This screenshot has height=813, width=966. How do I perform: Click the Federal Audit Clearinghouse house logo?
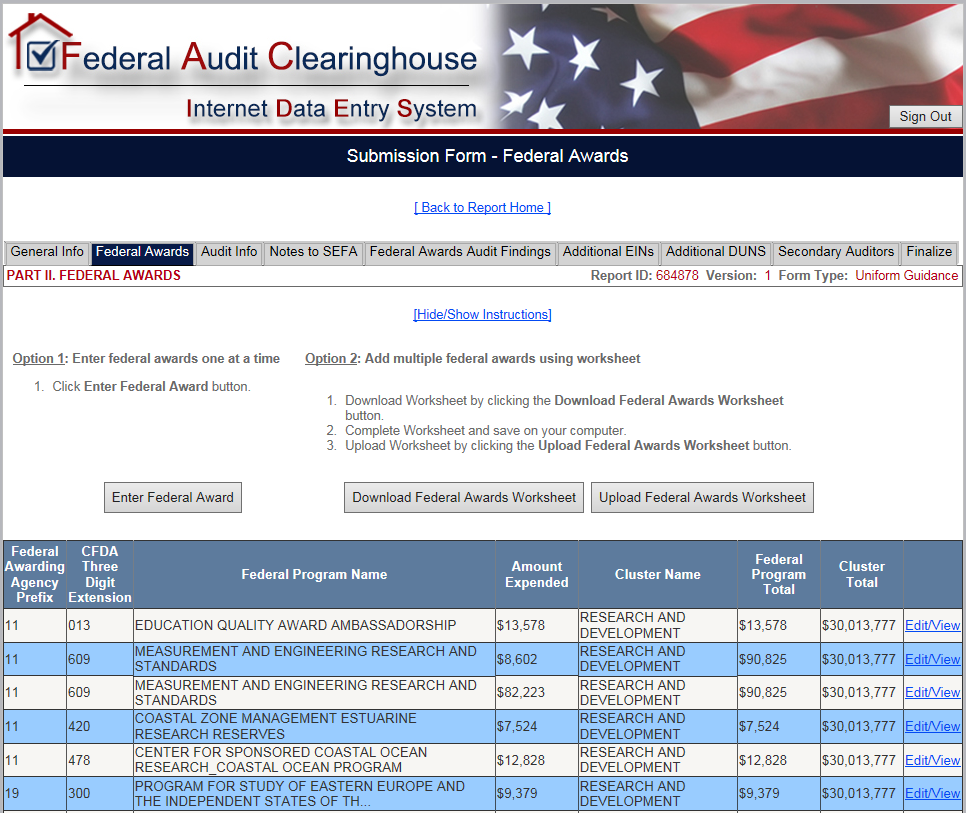40,42
